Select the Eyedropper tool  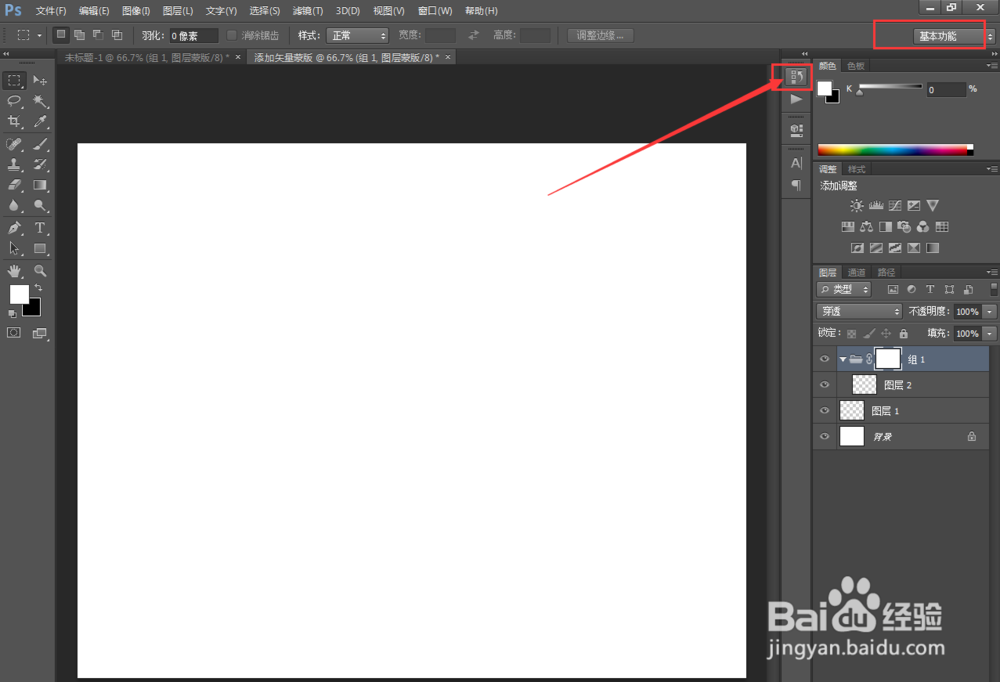[40, 121]
